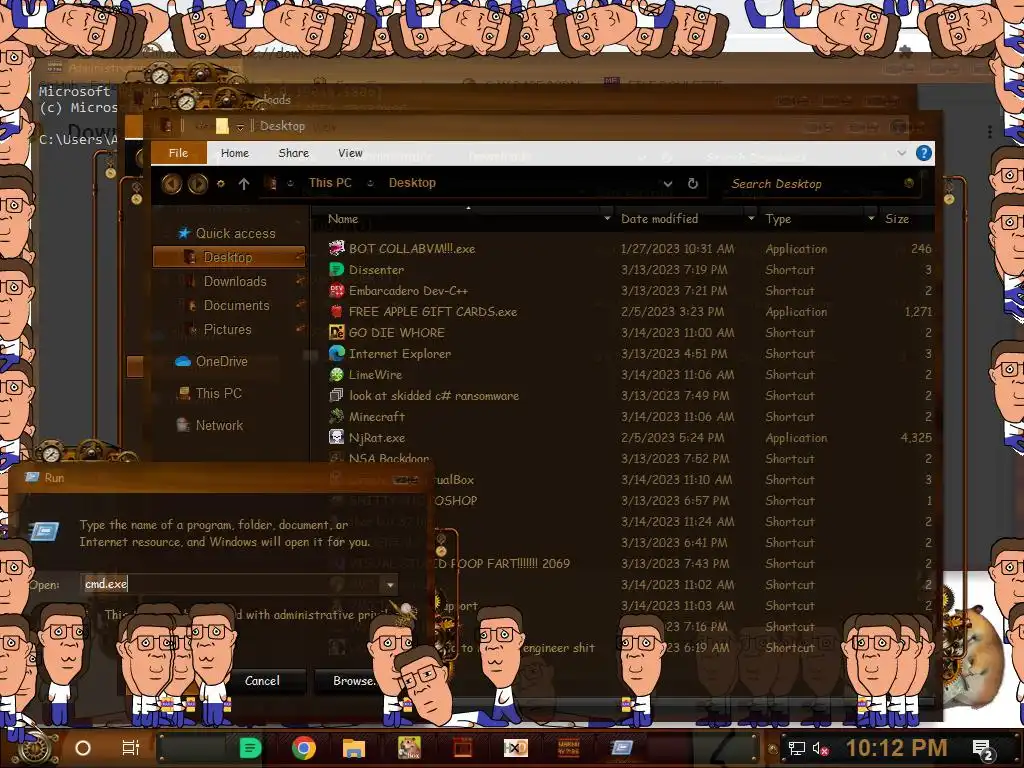The image size is (1024, 768).
Task: Go up one folder level in Explorer
Action: [244, 184]
